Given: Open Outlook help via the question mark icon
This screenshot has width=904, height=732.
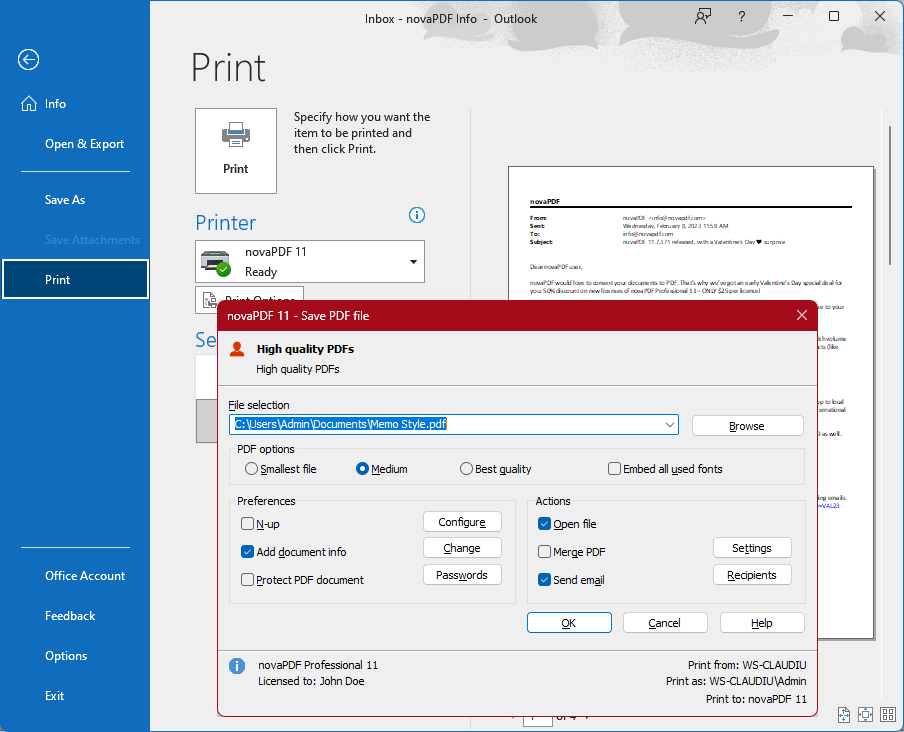Looking at the screenshot, I should click(x=742, y=17).
